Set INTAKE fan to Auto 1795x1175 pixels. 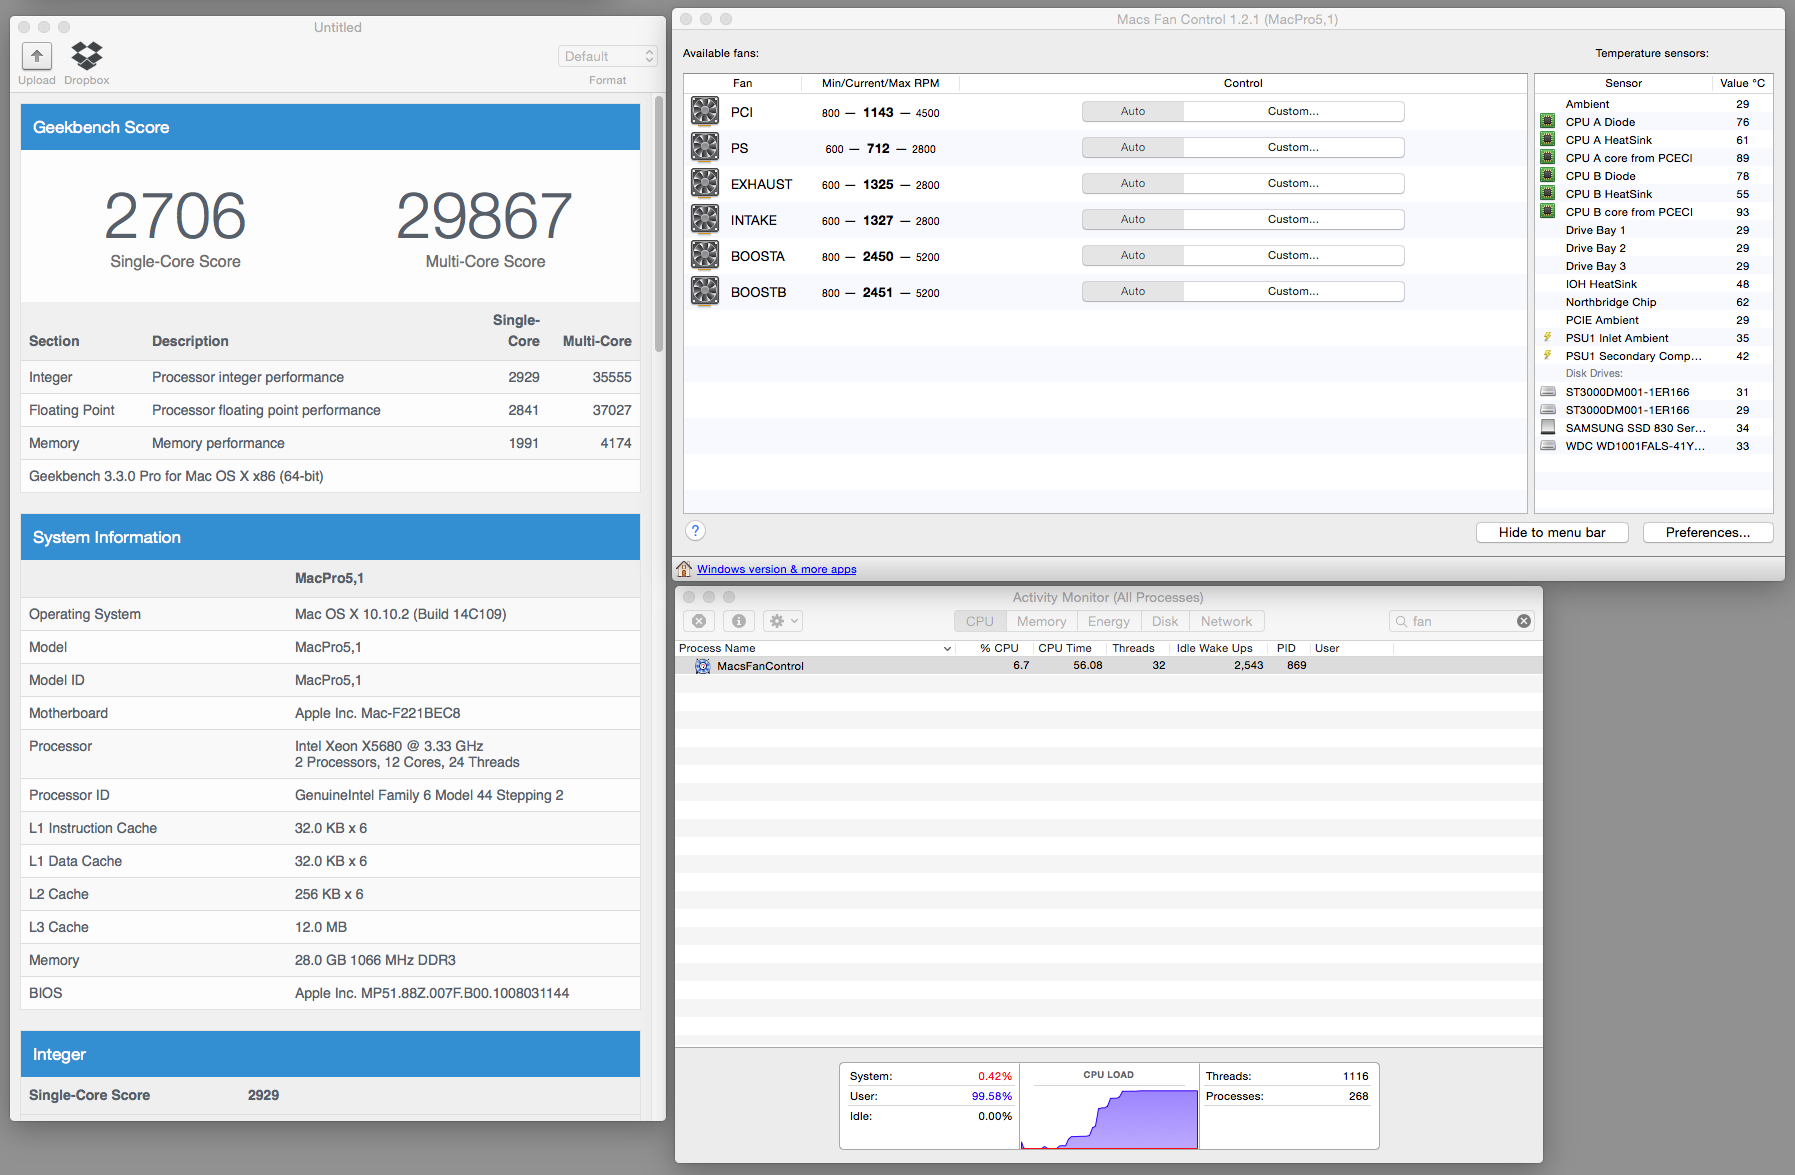coord(1133,219)
